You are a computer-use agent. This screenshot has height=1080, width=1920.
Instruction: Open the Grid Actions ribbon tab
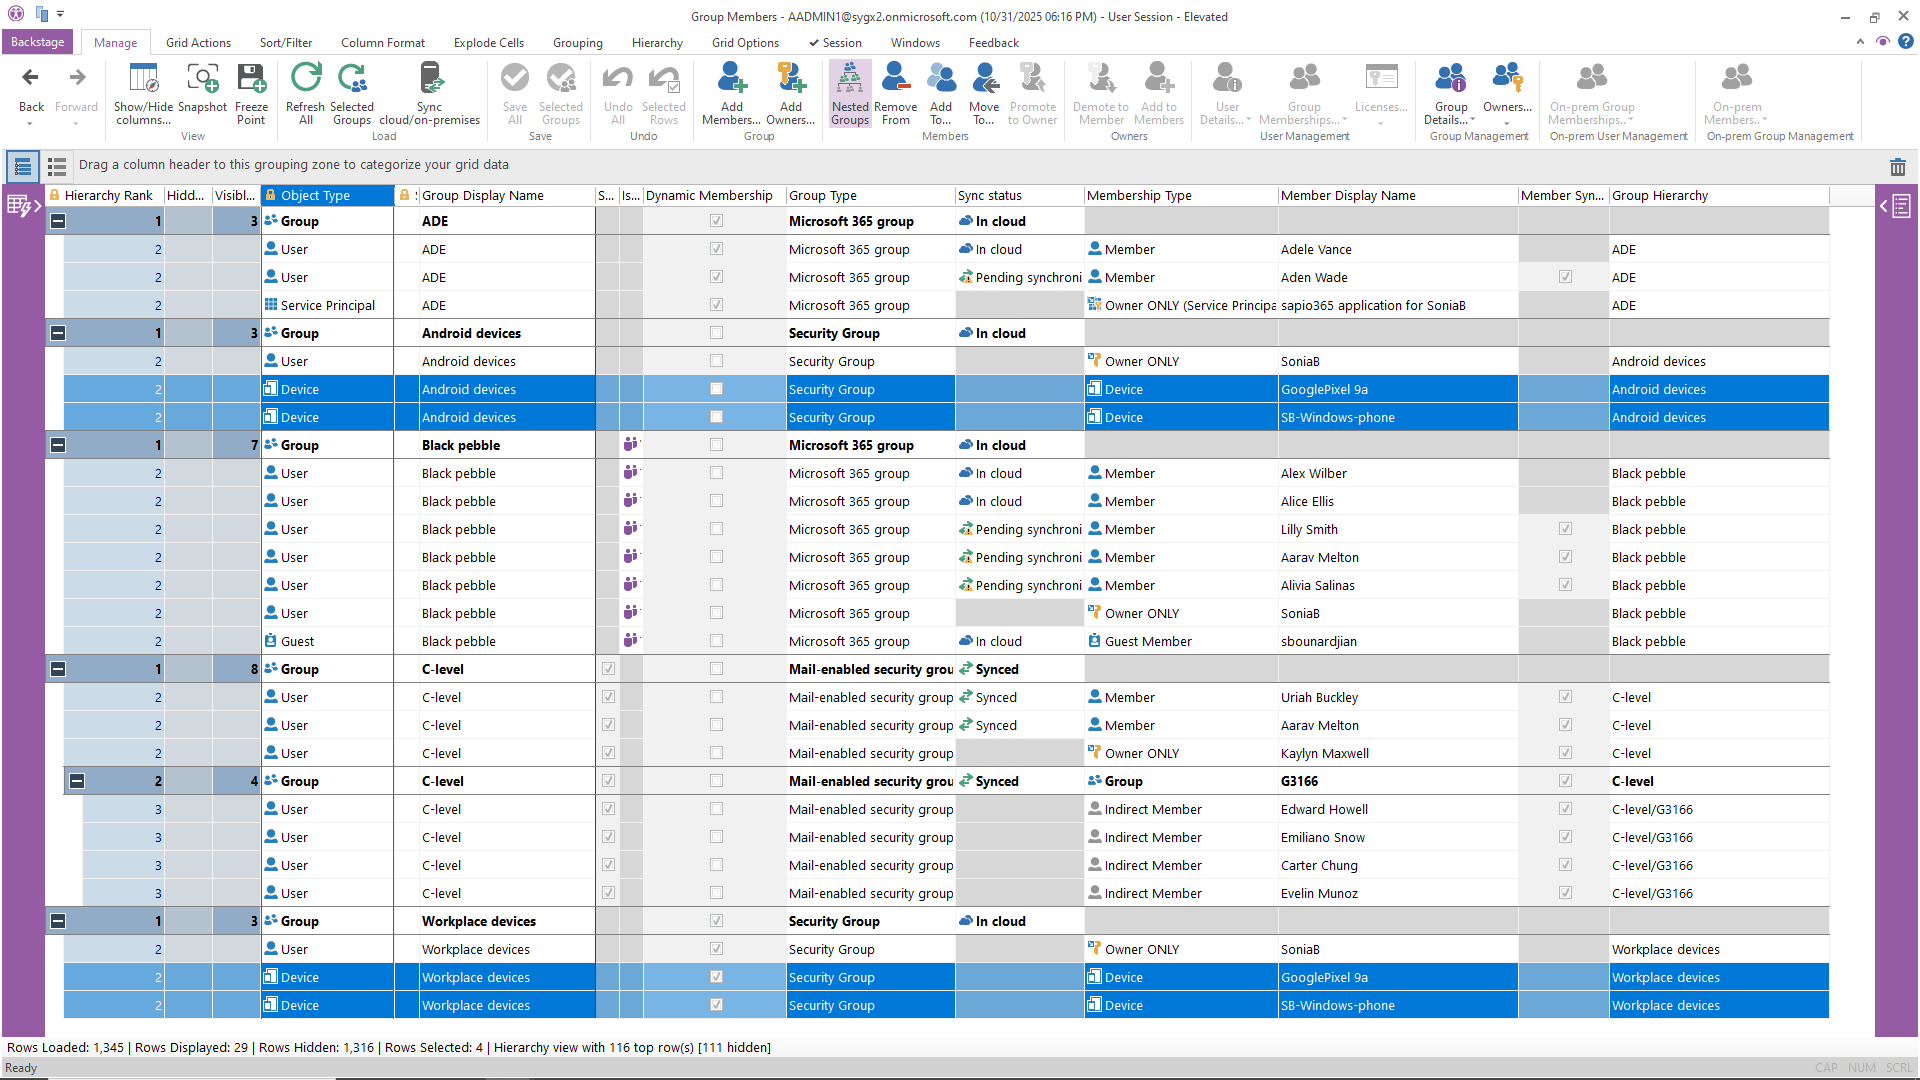pos(198,43)
